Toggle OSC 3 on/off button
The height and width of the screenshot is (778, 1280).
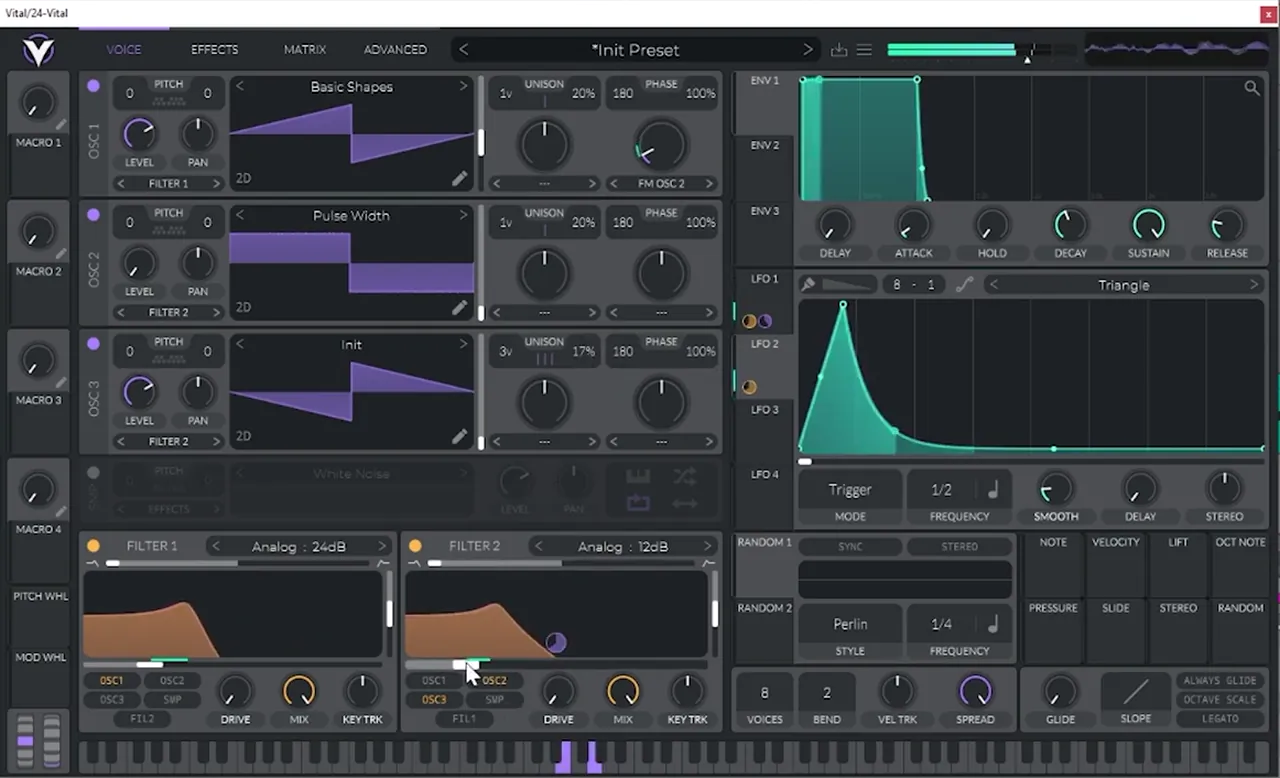point(93,344)
